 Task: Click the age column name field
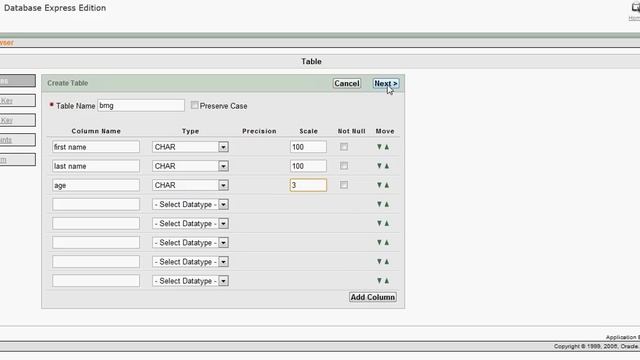click(96, 185)
